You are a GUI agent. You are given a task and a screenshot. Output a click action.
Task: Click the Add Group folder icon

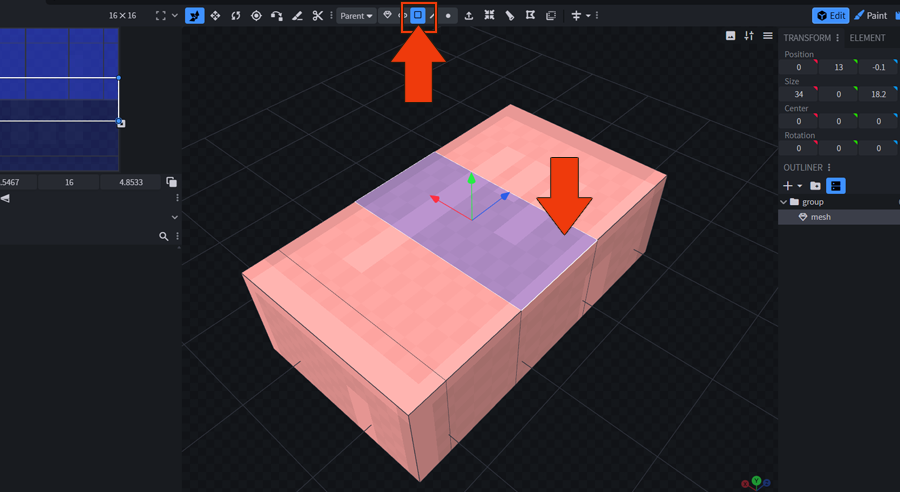815,186
